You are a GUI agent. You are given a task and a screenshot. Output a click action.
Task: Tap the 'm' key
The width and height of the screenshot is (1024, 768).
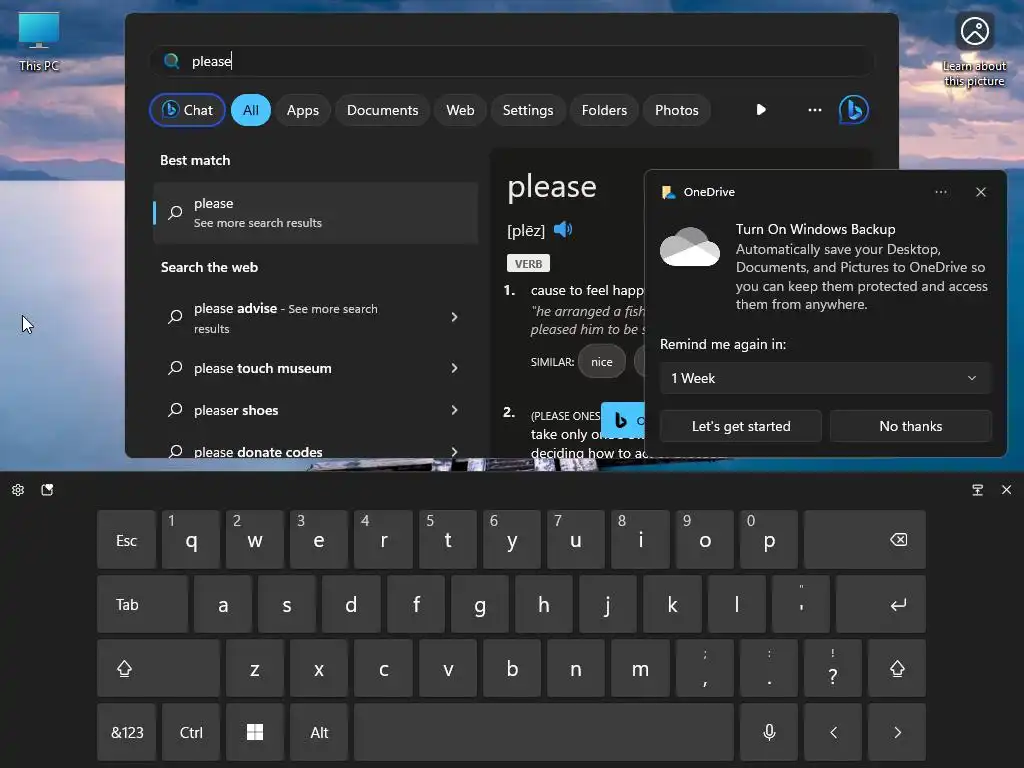641,668
